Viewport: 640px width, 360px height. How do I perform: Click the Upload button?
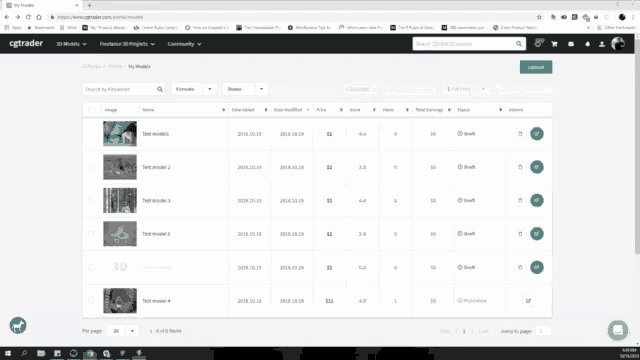(x=536, y=67)
